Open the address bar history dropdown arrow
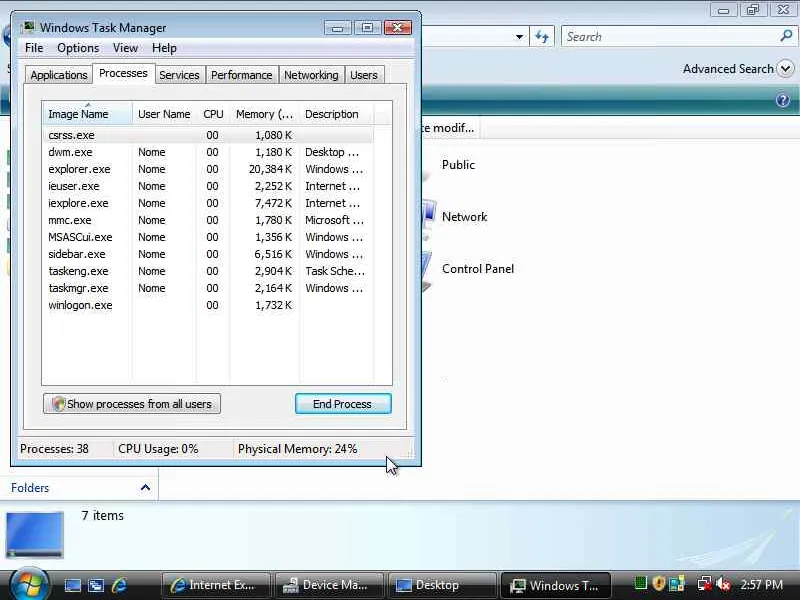The width and height of the screenshot is (800, 600). coord(519,37)
